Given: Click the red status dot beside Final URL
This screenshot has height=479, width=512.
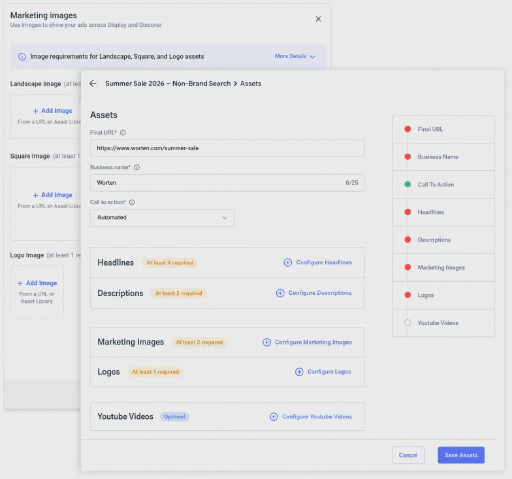Looking at the screenshot, I should [408, 129].
